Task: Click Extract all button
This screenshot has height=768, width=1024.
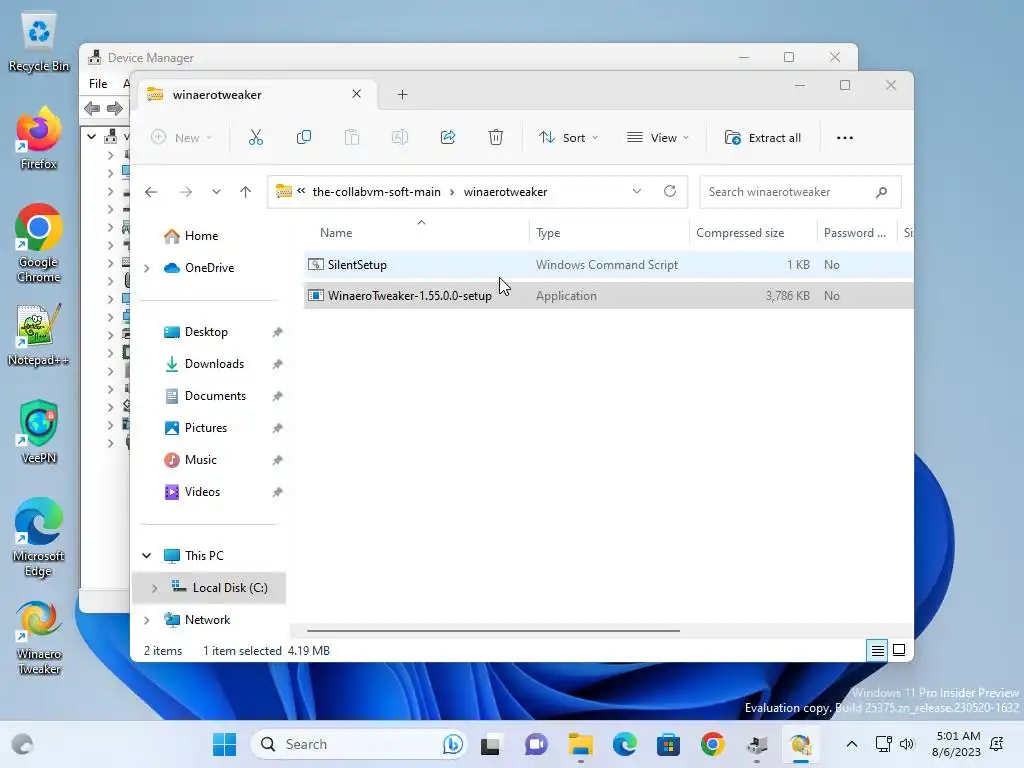Action: click(763, 138)
